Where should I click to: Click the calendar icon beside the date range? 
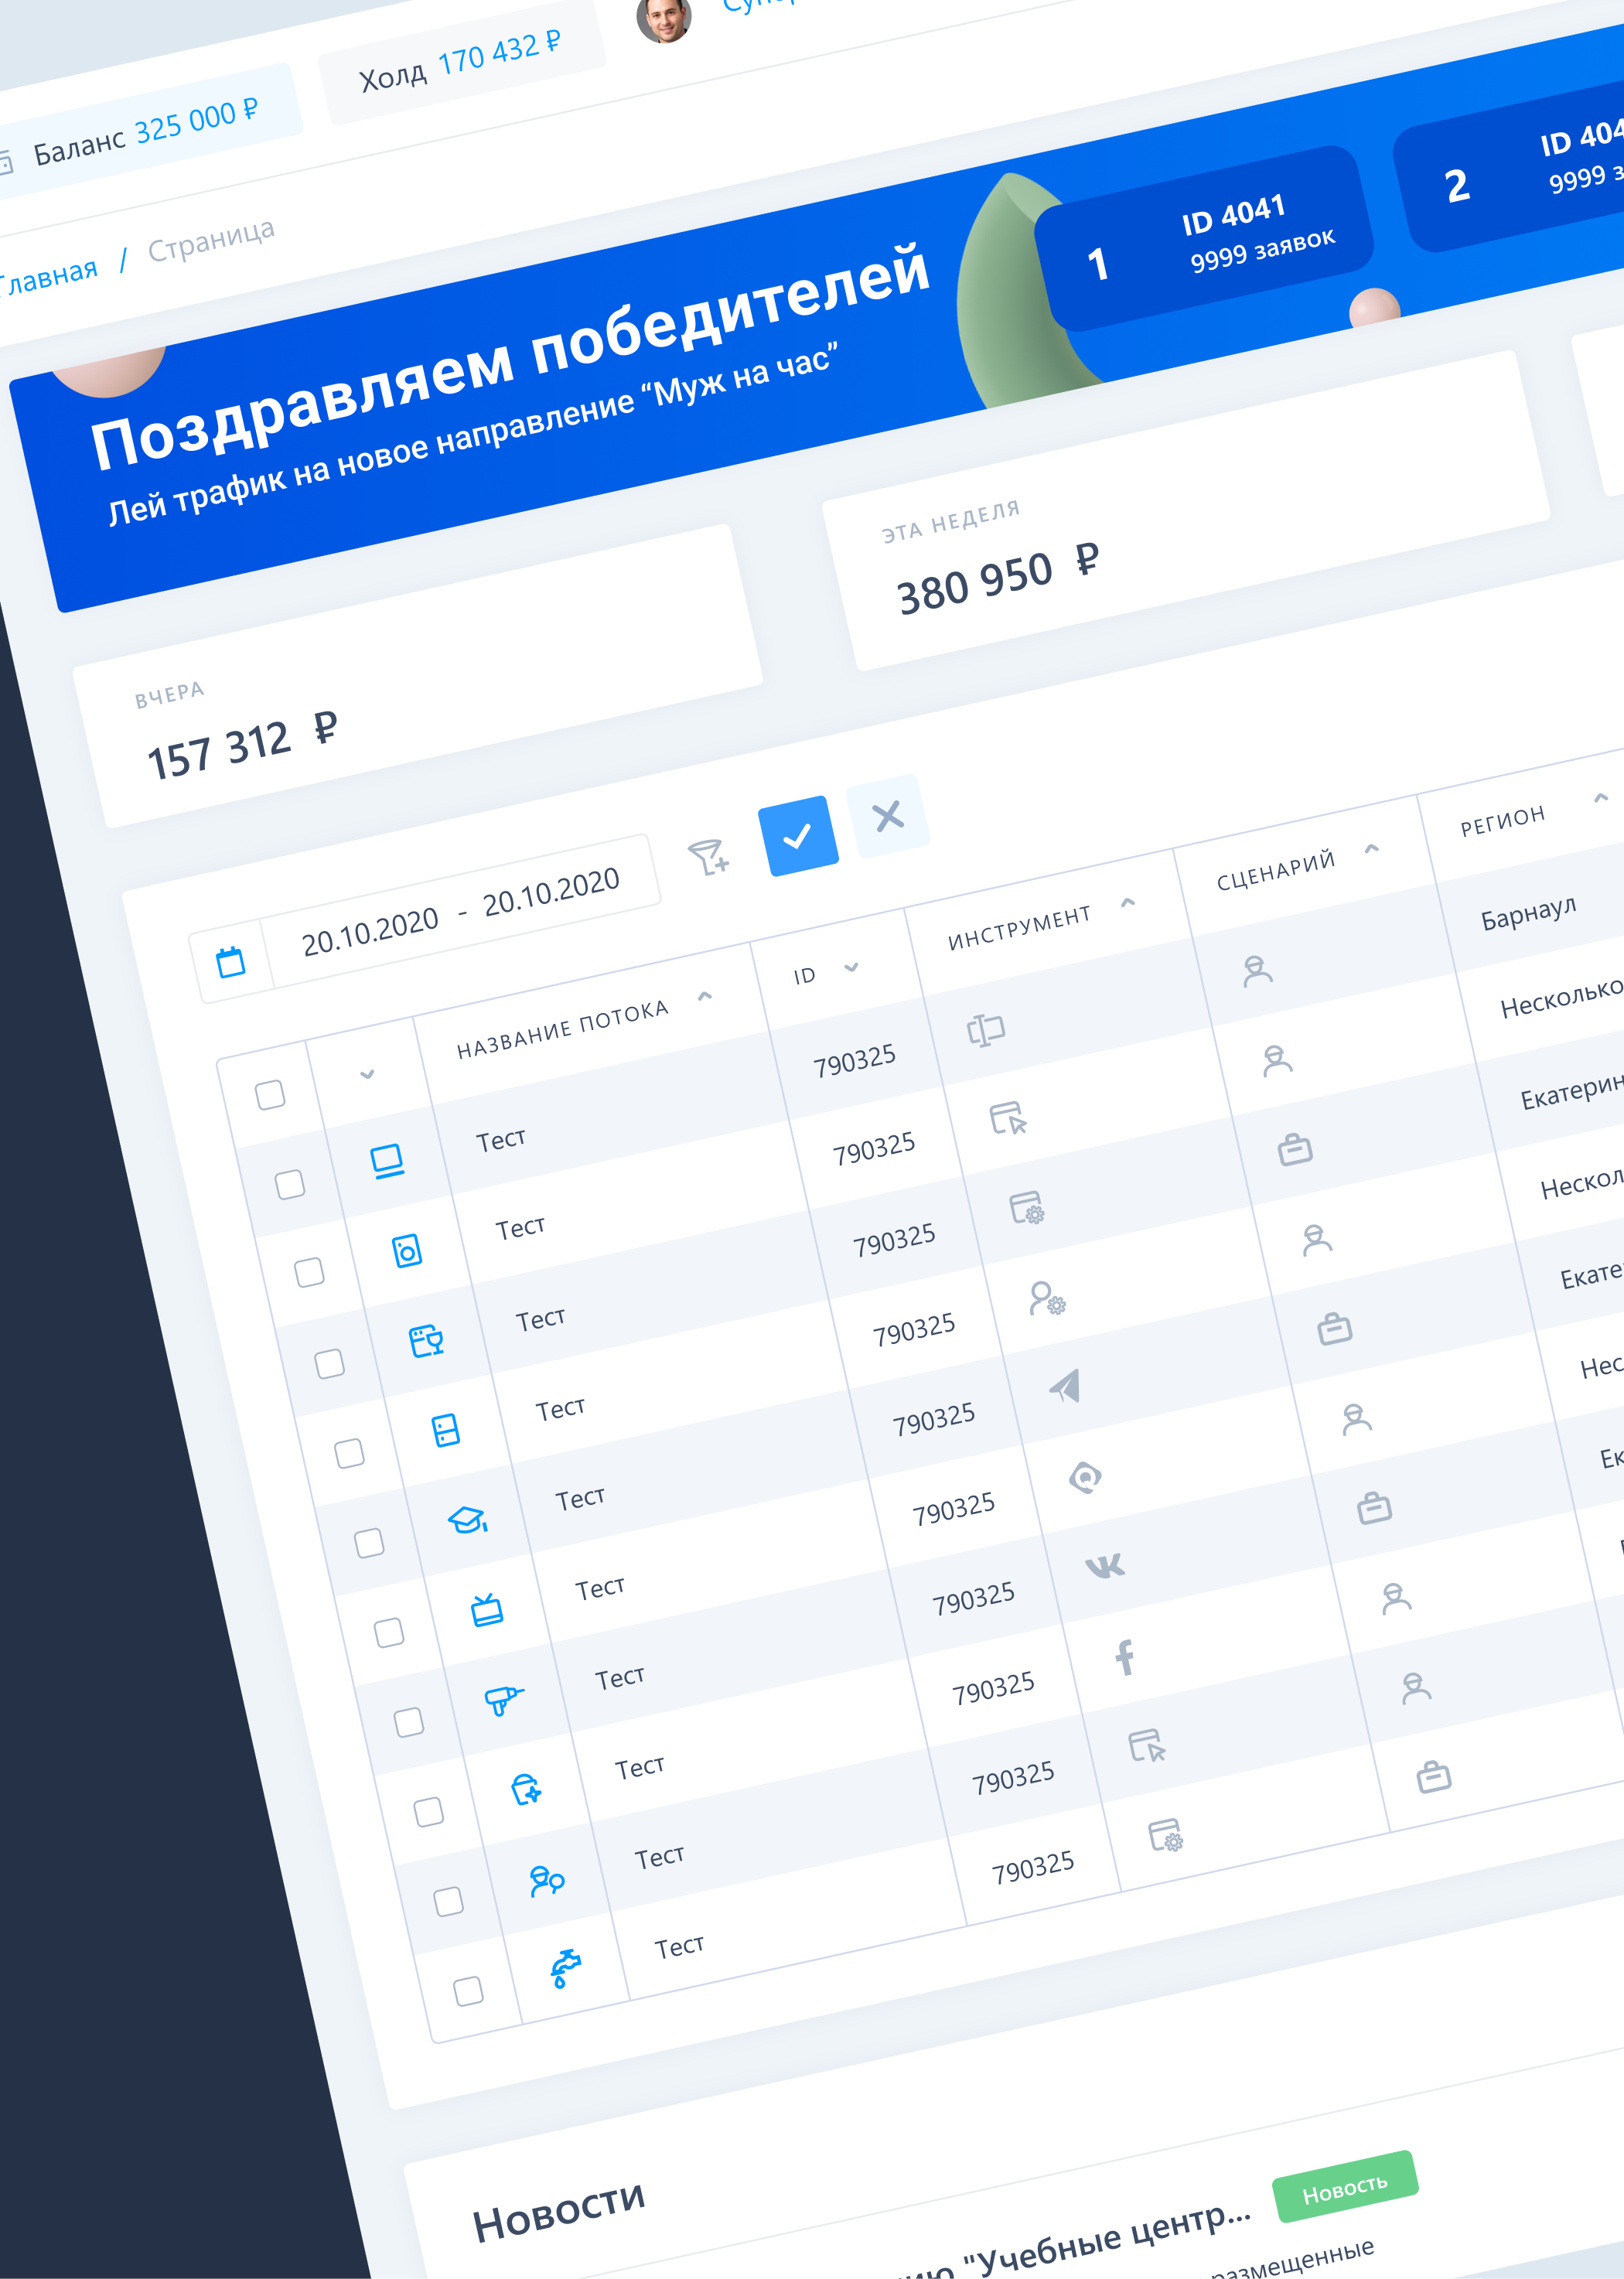click(x=231, y=962)
